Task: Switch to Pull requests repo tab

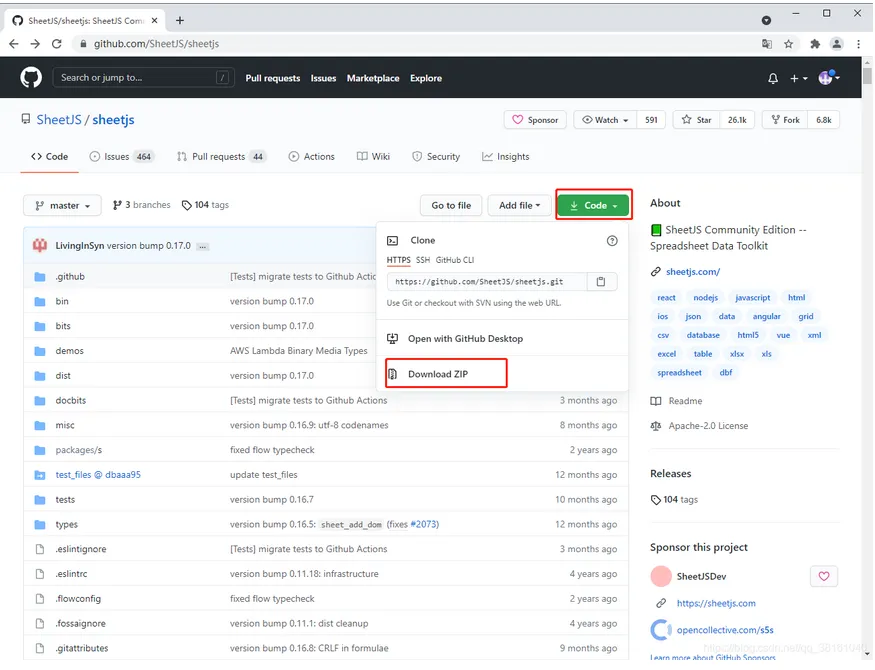Action: [x=220, y=157]
